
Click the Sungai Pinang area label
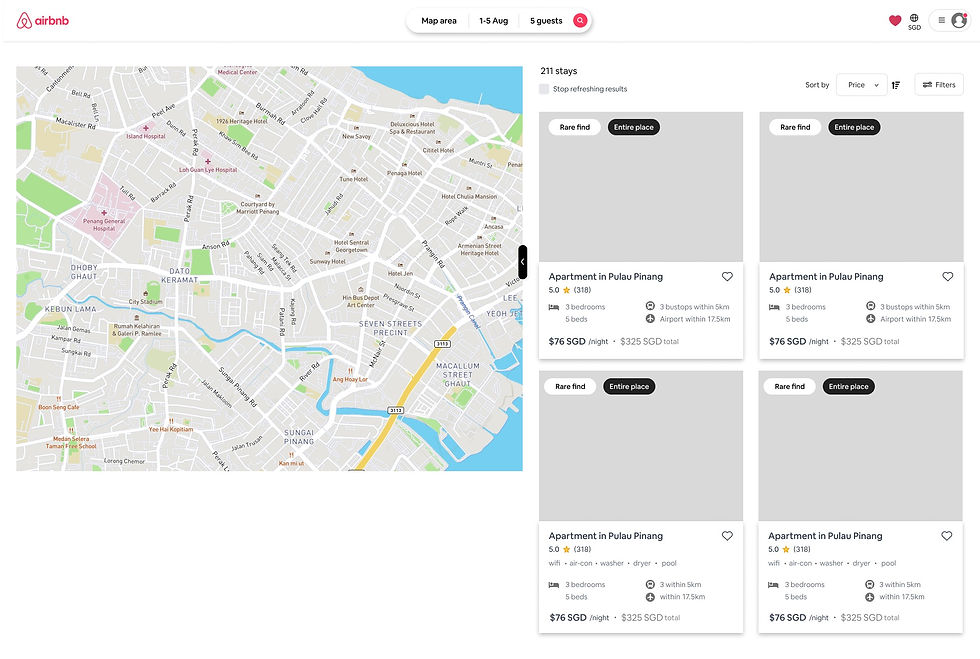(299, 437)
